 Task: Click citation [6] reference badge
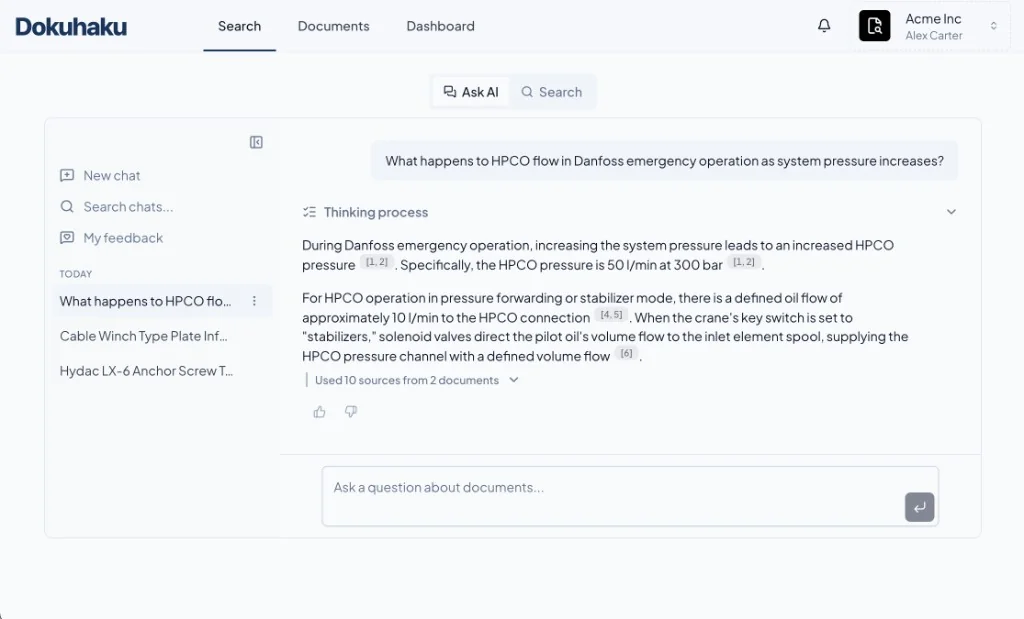coord(627,354)
